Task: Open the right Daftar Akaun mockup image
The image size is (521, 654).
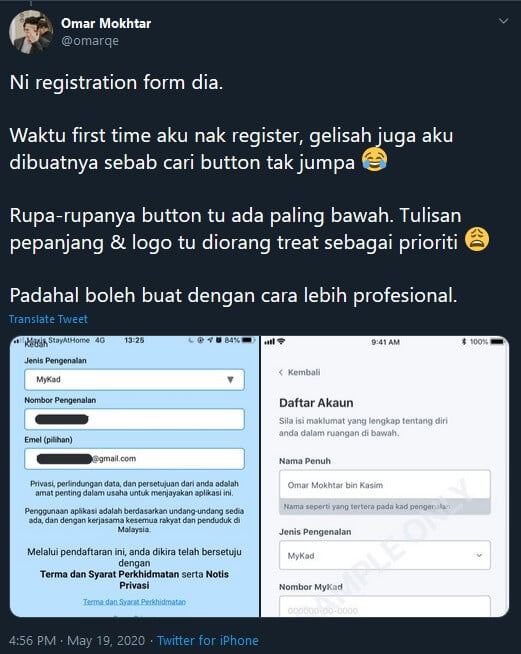Action: tap(385, 476)
